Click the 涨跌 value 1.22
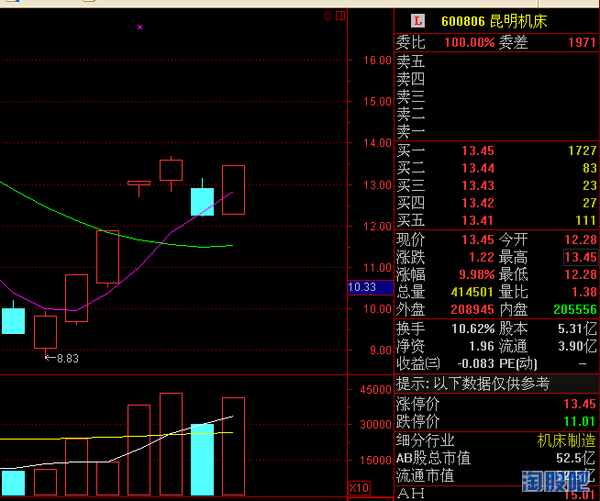This screenshot has height=501, width=600. (482, 257)
